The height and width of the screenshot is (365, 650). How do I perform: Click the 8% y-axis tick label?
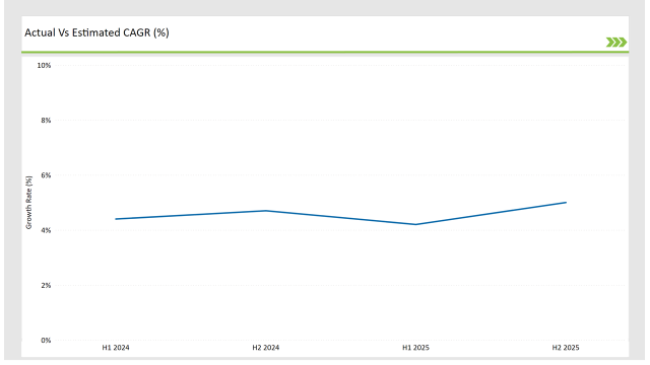(46, 120)
